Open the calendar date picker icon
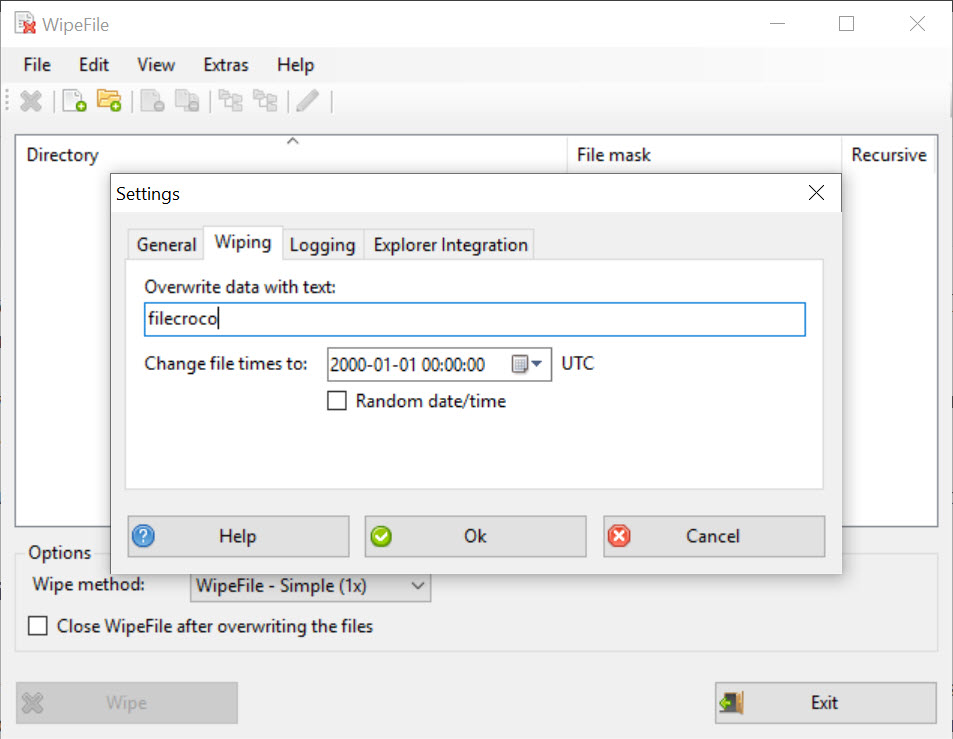Viewport: 953px width, 739px height. pyautogui.click(x=520, y=364)
